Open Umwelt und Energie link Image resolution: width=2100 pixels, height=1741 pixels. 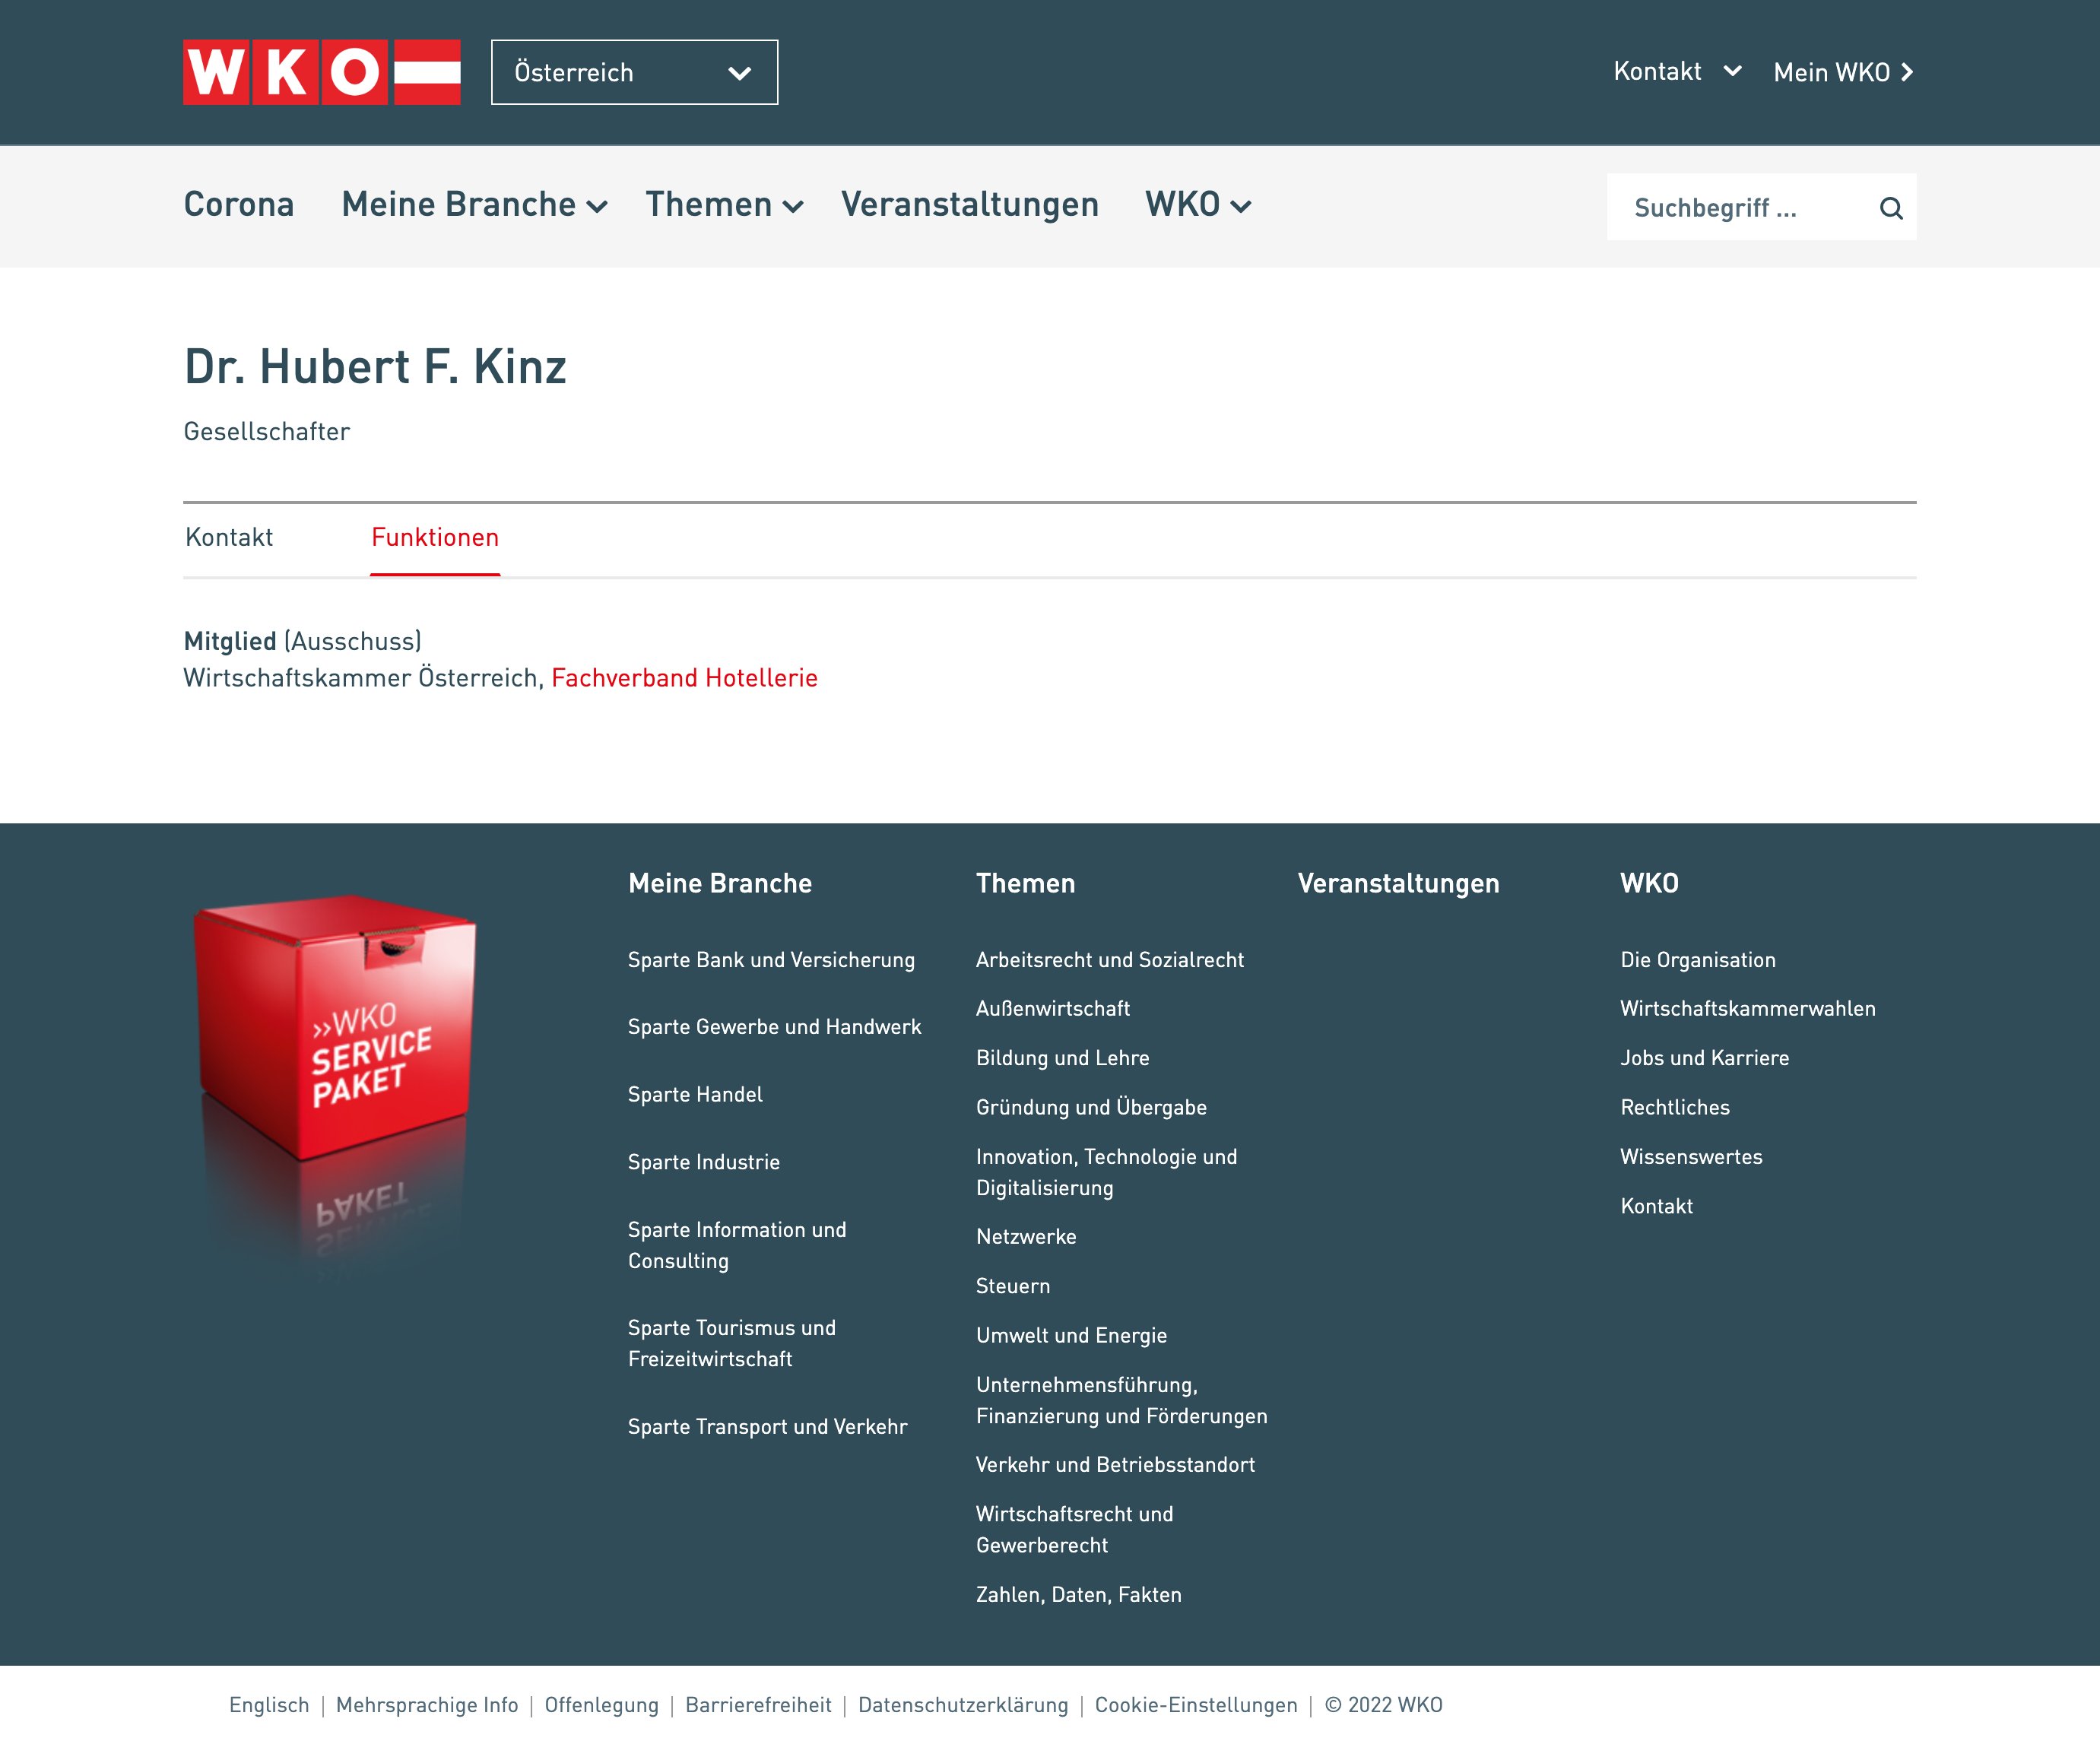tap(1071, 1336)
